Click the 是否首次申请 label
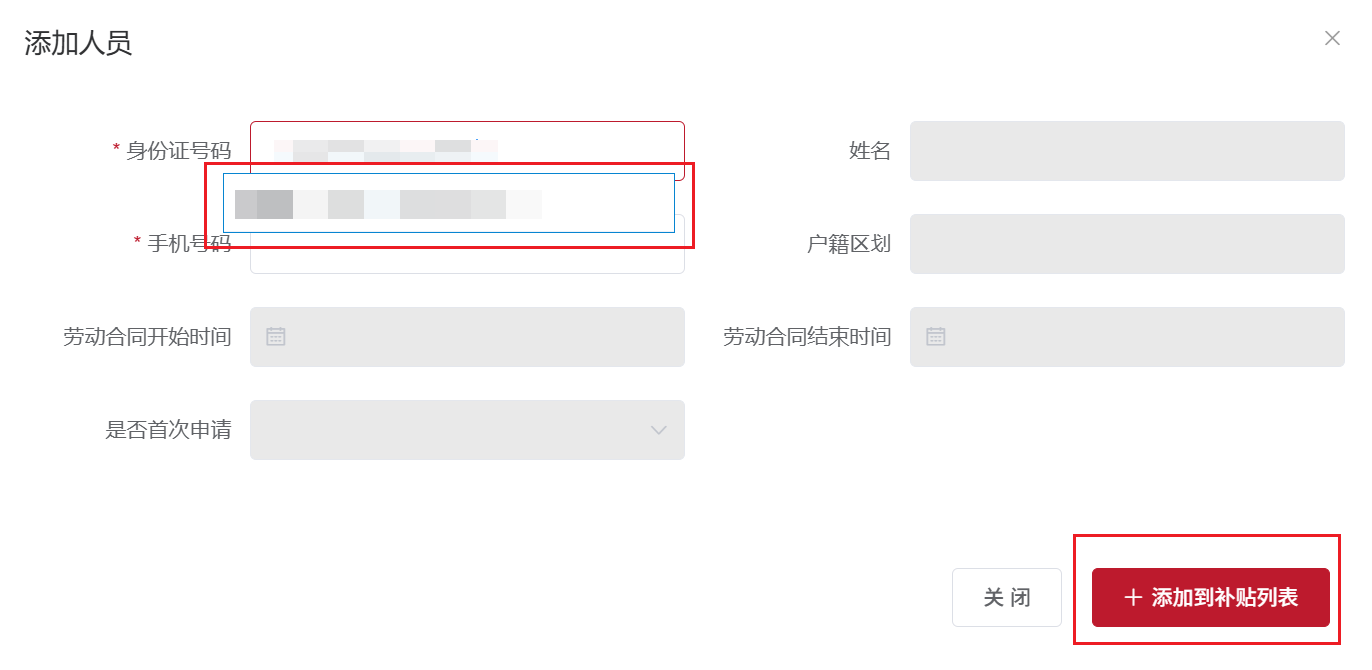The width and height of the screenshot is (1372, 670). [x=169, y=430]
